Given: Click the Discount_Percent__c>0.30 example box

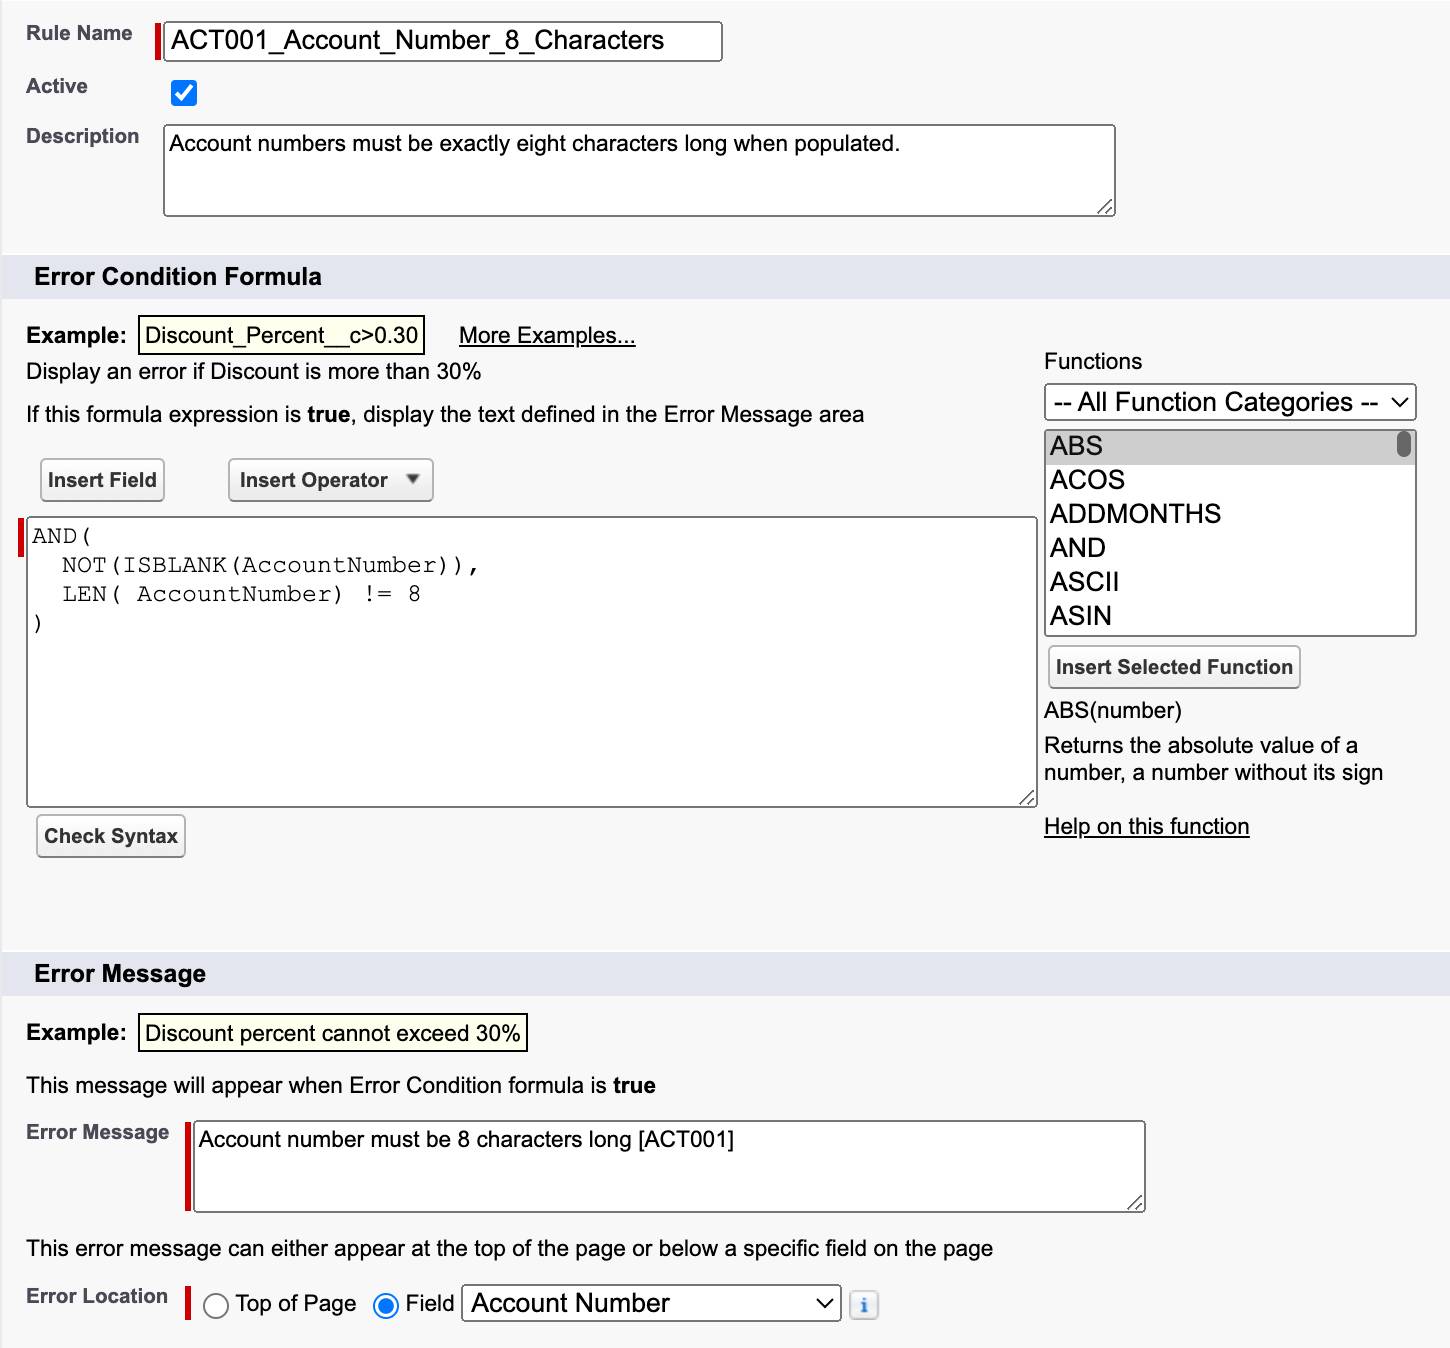Looking at the screenshot, I should [x=281, y=335].
